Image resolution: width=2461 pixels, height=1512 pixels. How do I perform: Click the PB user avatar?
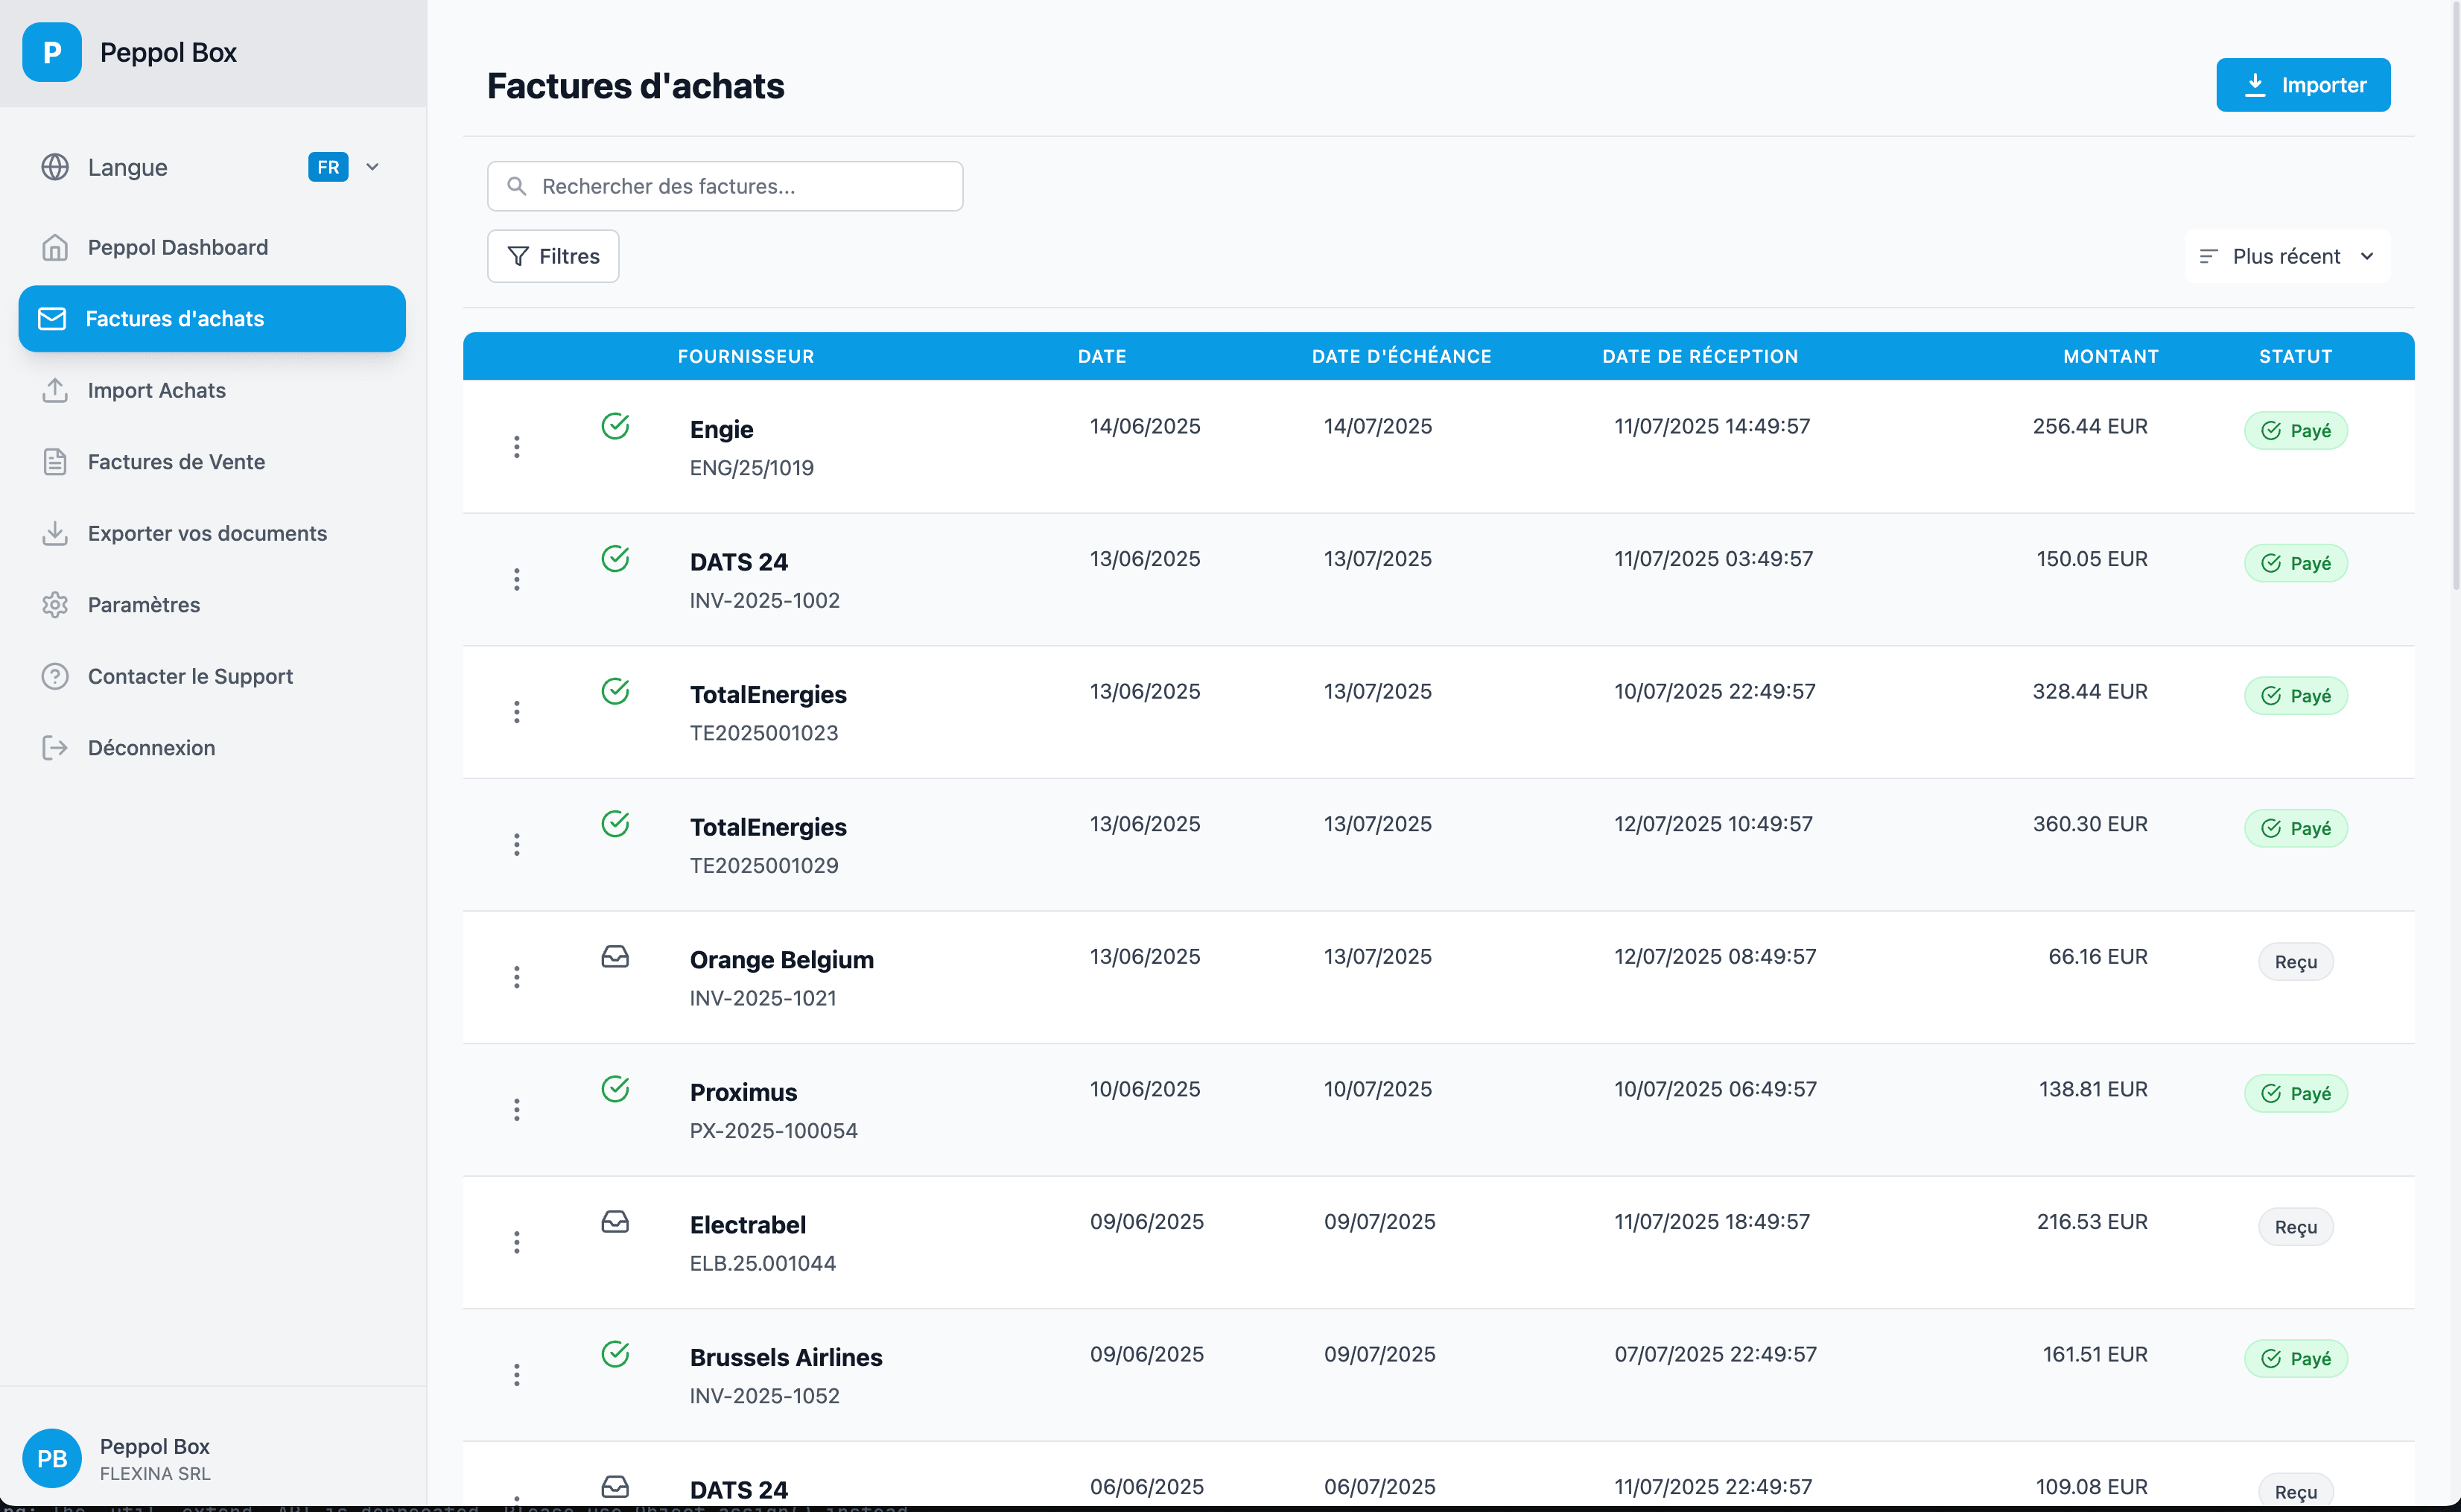point(52,1458)
